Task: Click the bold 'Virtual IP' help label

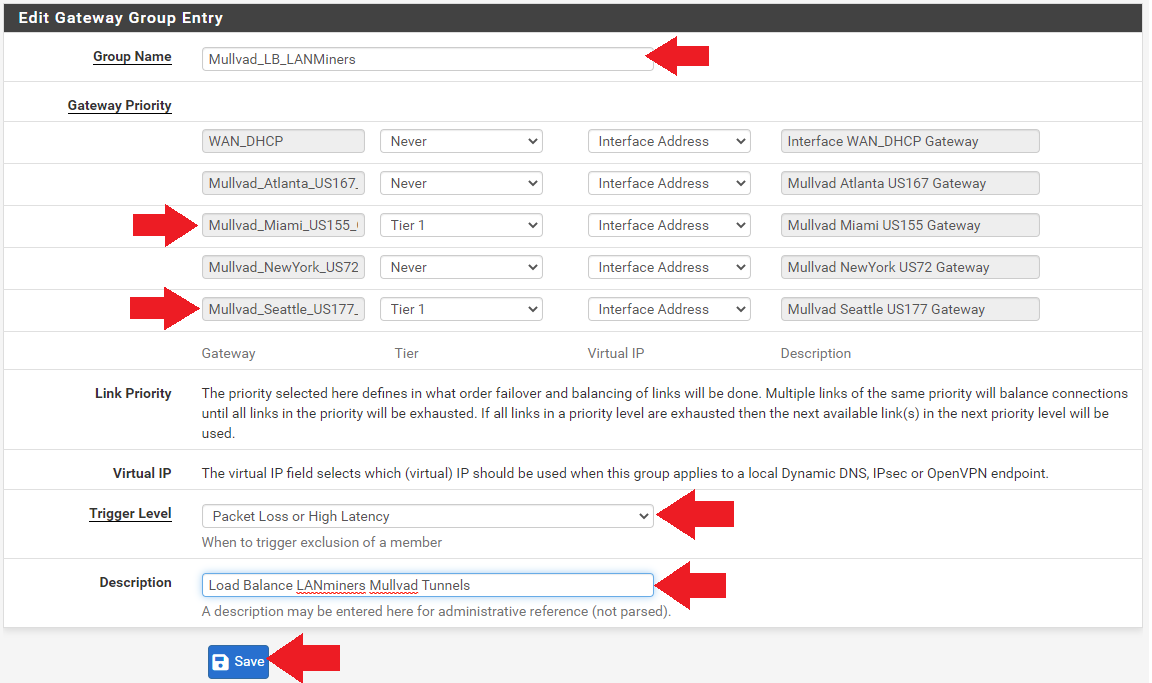Action: [x=142, y=473]
